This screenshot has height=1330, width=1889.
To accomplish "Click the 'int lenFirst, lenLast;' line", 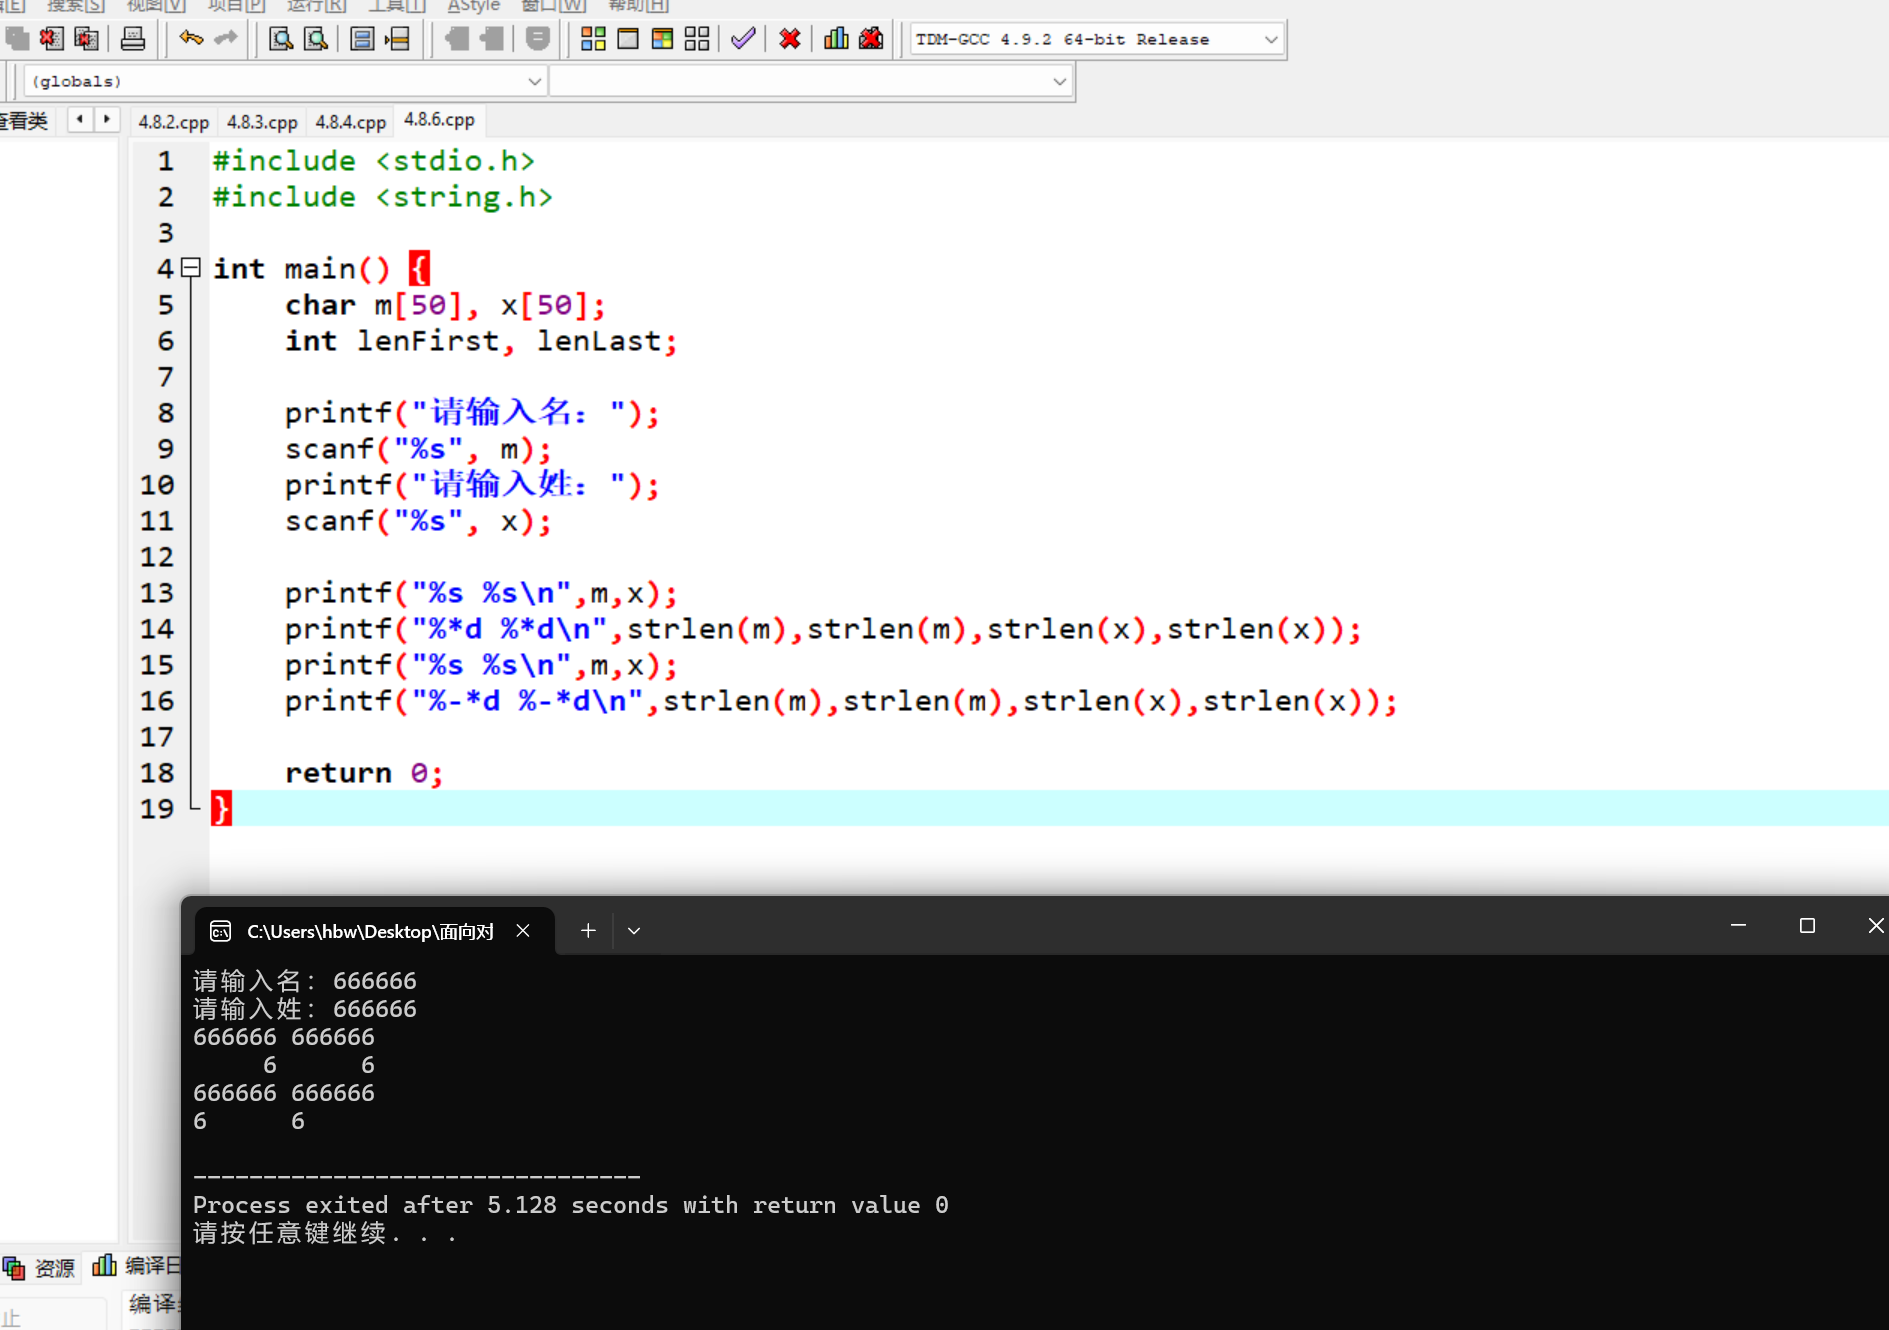I will tap(481, 341).
